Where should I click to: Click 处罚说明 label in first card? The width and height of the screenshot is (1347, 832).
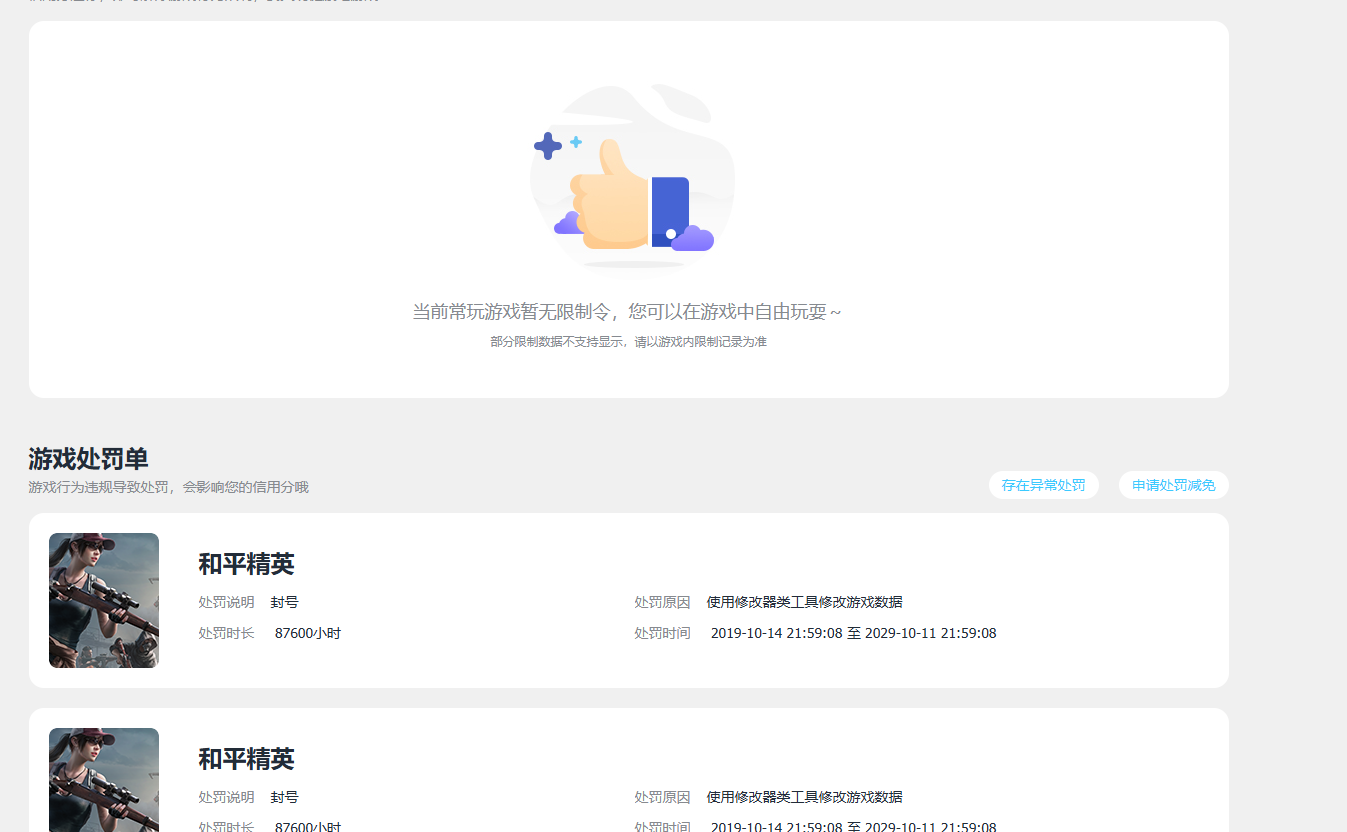click(x=226, y=602)
